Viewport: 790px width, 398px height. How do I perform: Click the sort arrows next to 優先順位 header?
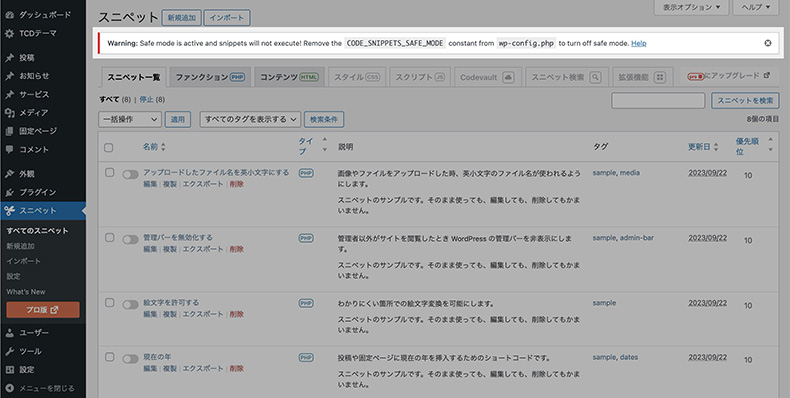click(770, 145)
